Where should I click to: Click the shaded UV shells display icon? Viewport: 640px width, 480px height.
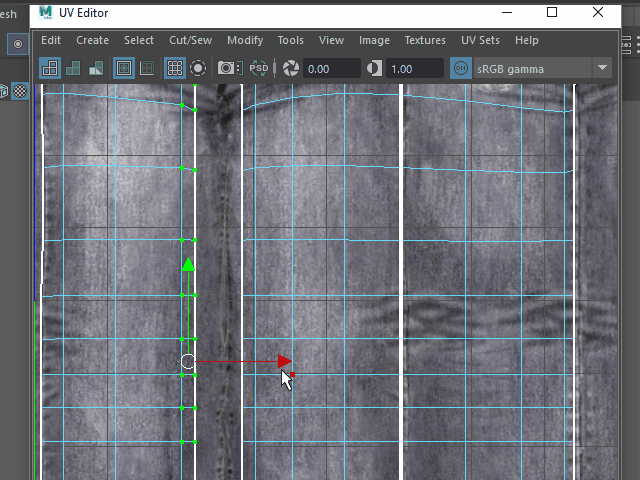73,68
